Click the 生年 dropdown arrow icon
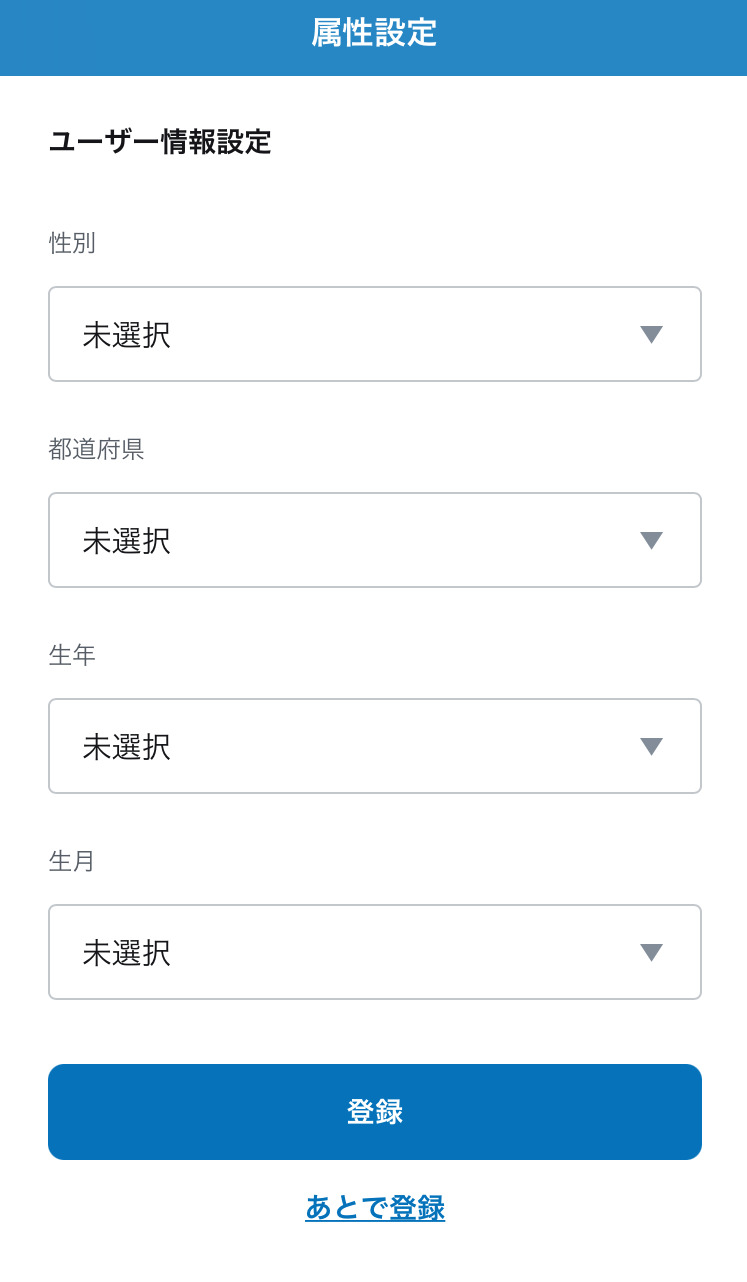This screenshot has width=747, height=1282. (x=651, y=747)
